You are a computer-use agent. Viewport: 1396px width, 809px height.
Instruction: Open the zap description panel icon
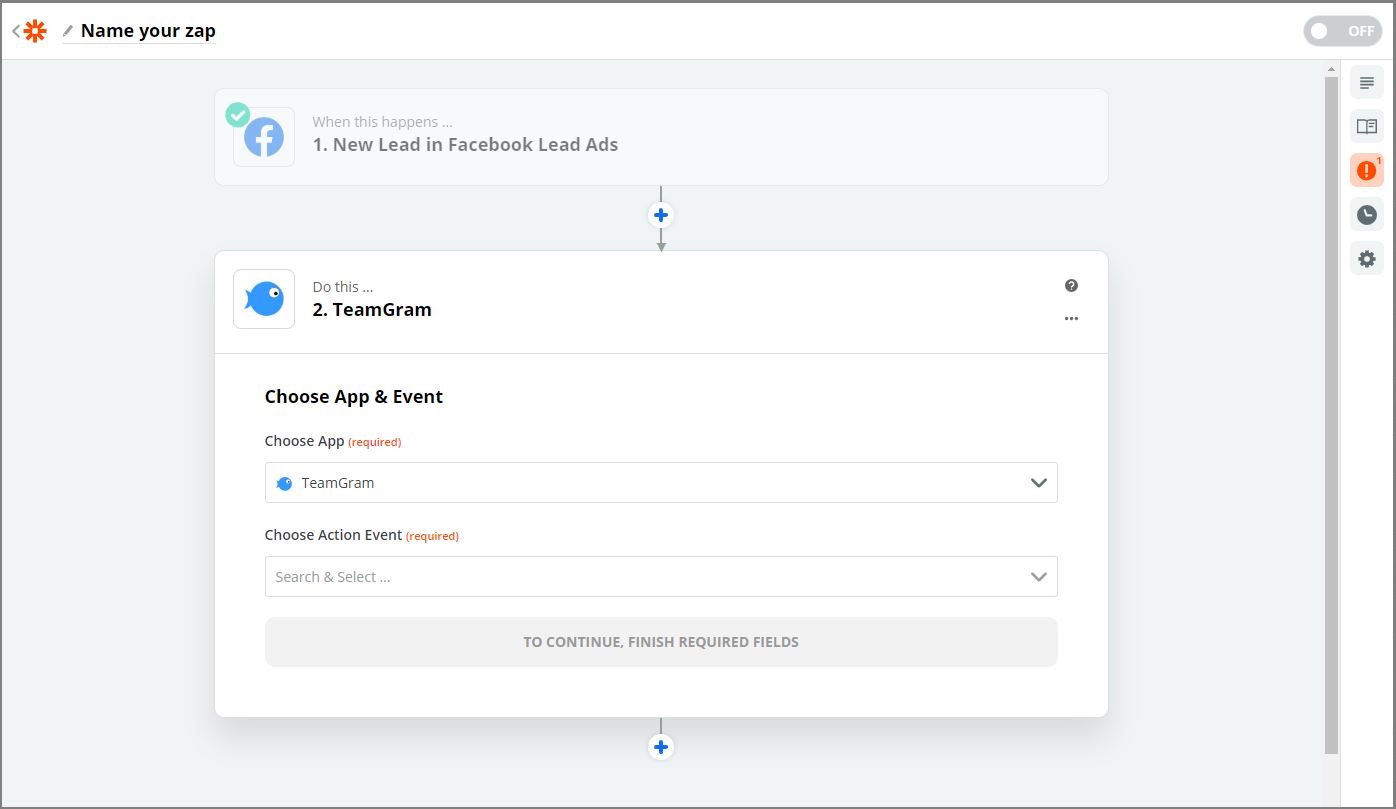pos(1367,83)
